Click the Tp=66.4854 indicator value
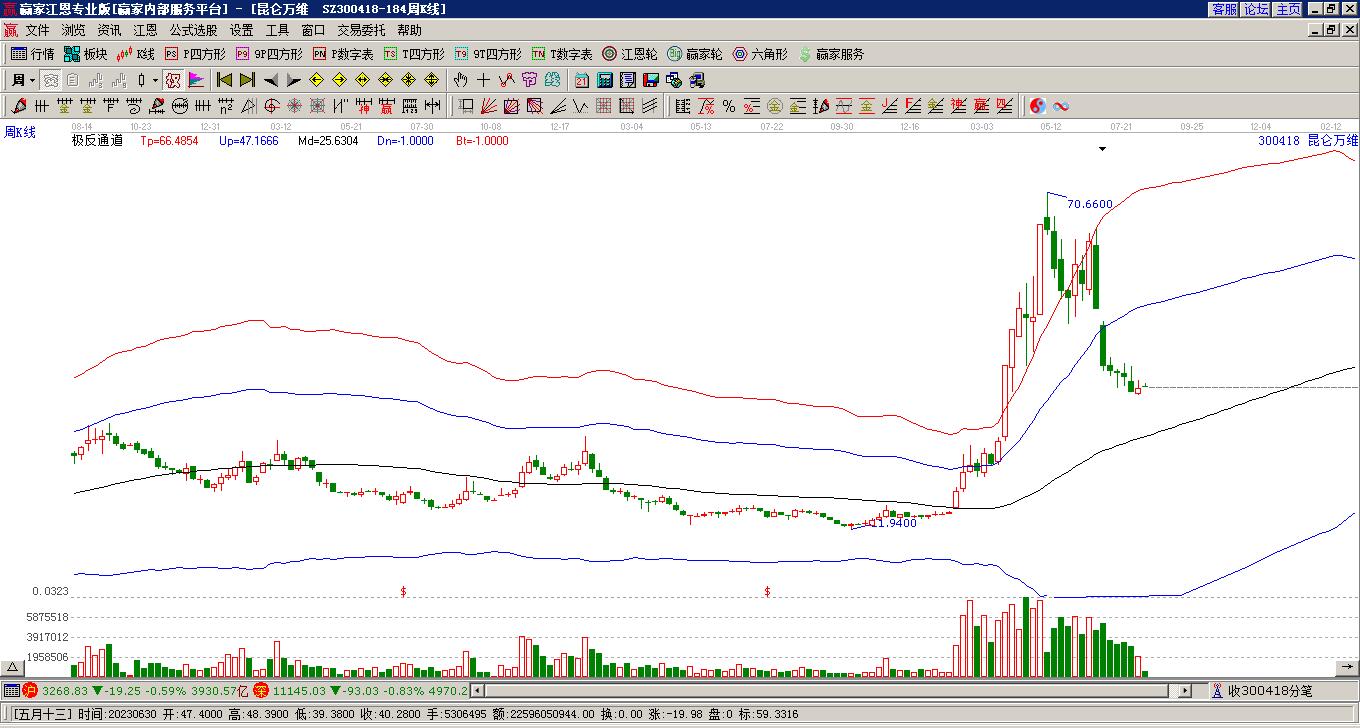This screenshot has height=728, width=1360. 169,141
